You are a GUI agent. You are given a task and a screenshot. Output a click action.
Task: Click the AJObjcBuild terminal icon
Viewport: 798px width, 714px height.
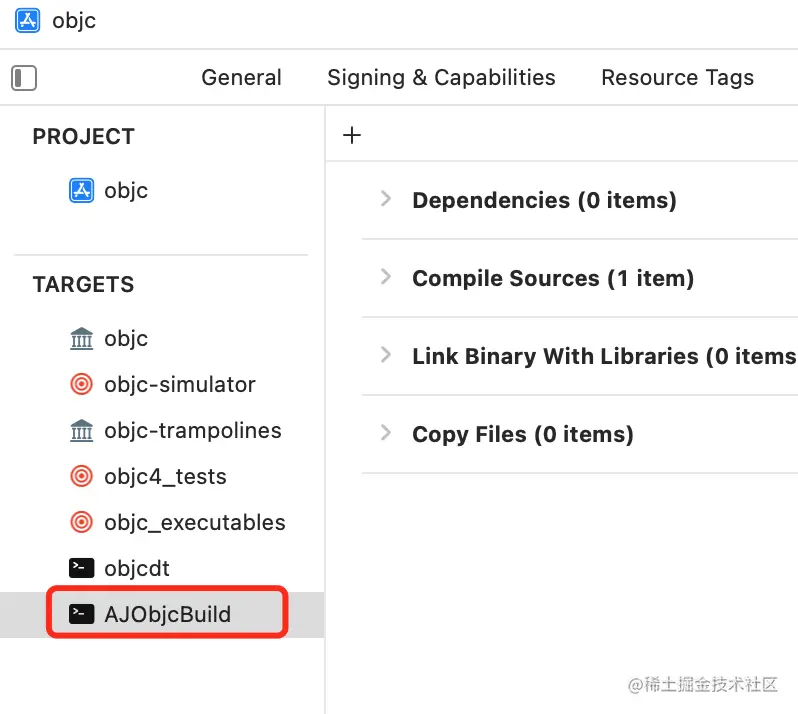(x=81, y=614)
